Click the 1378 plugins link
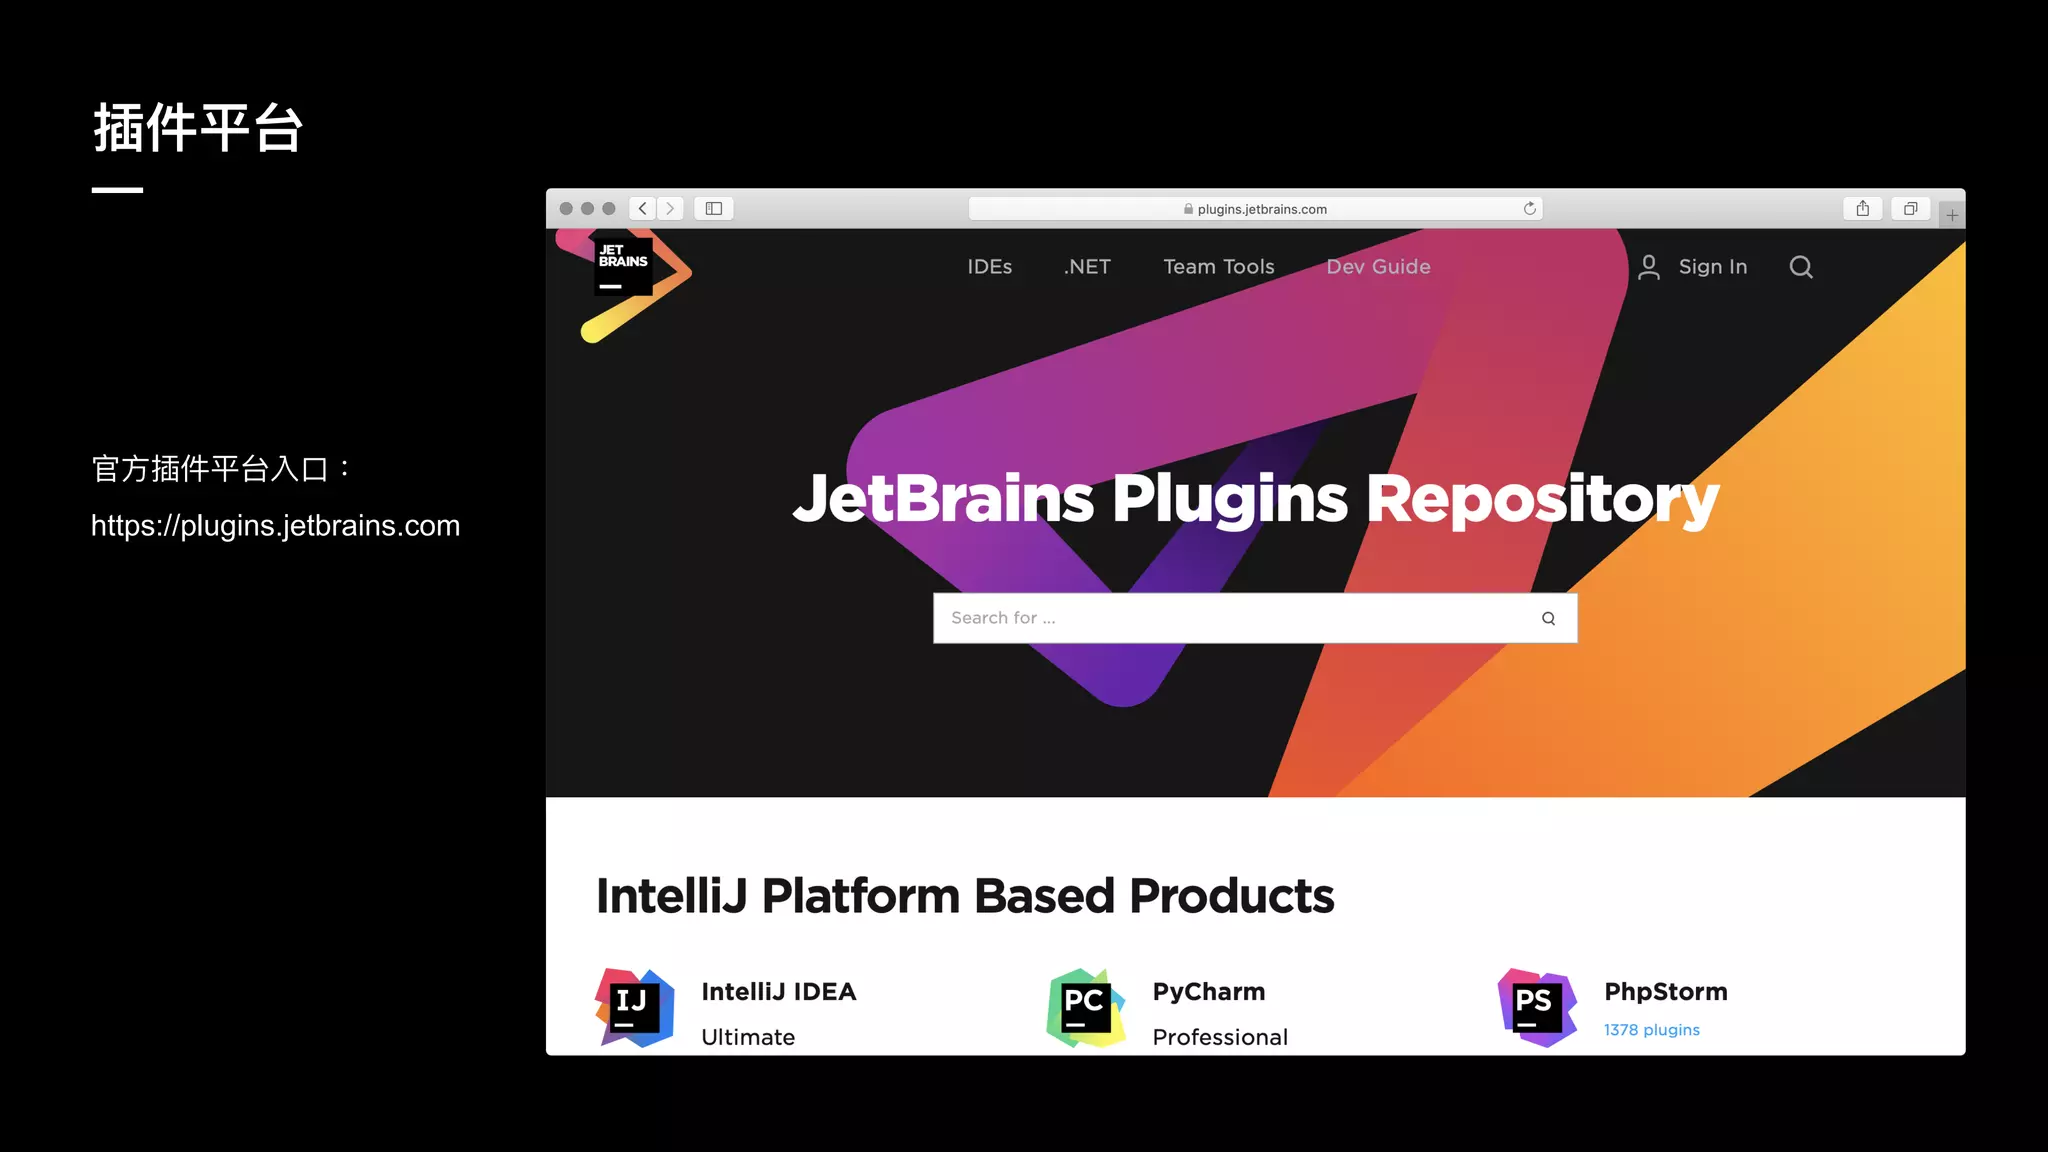The image size is (2048, 1152). coord(1652,1030)
